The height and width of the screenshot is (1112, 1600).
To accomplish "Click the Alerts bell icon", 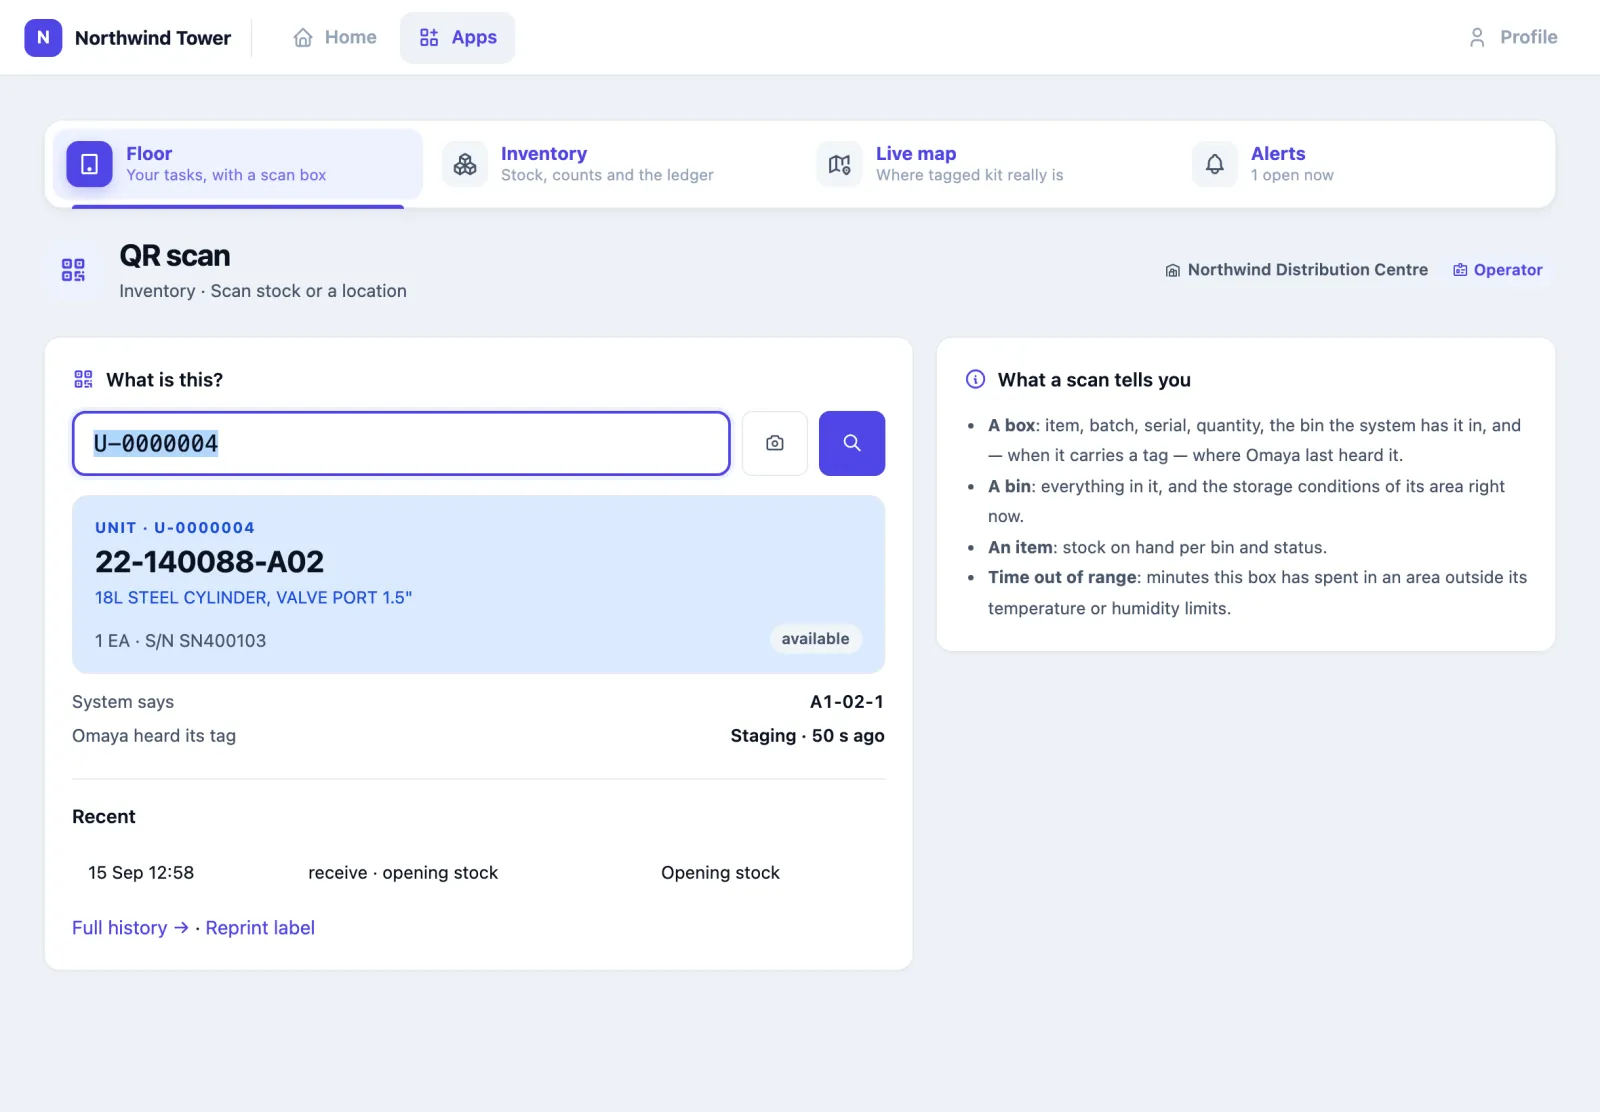I will tap(1215, 164).
